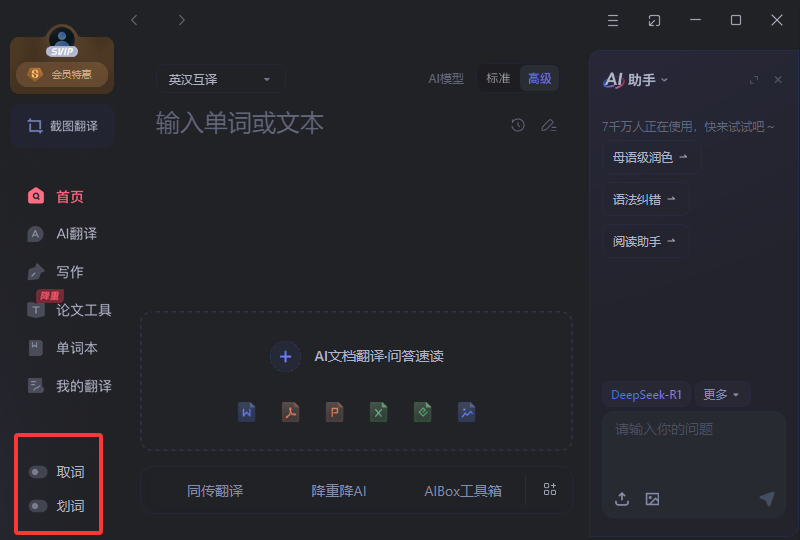Click the image attach icon in AI chat
Viewport: 800px width, 540px height.
(x=652, y=499)
